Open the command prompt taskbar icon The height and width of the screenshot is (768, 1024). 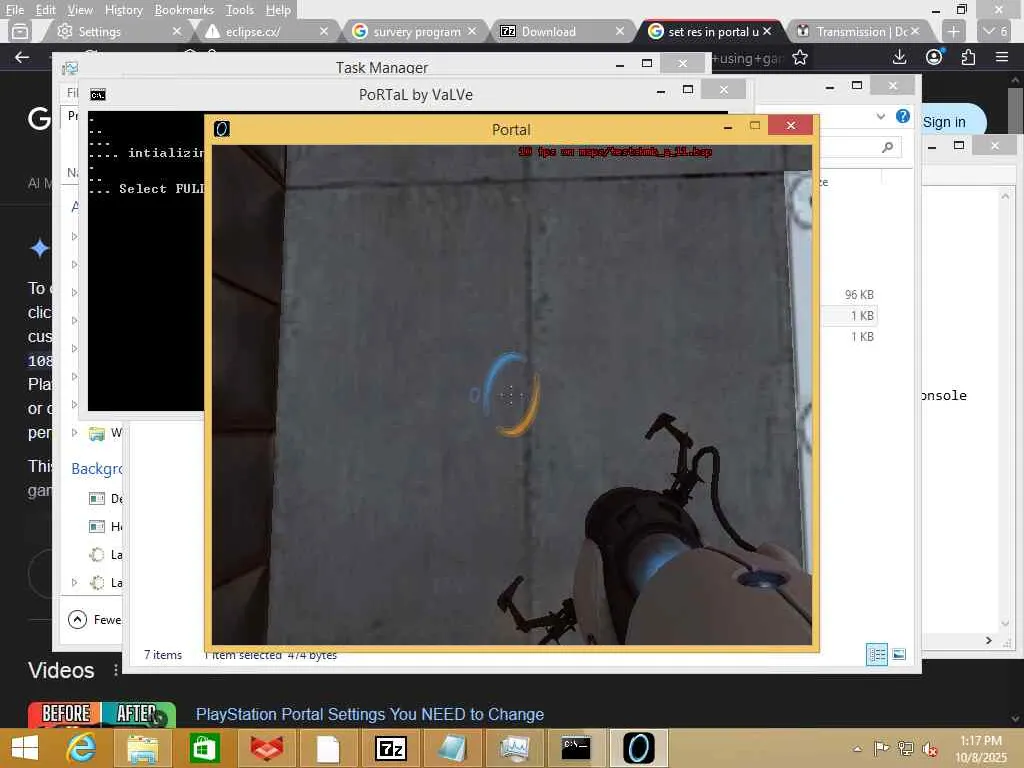pos(576,748)
